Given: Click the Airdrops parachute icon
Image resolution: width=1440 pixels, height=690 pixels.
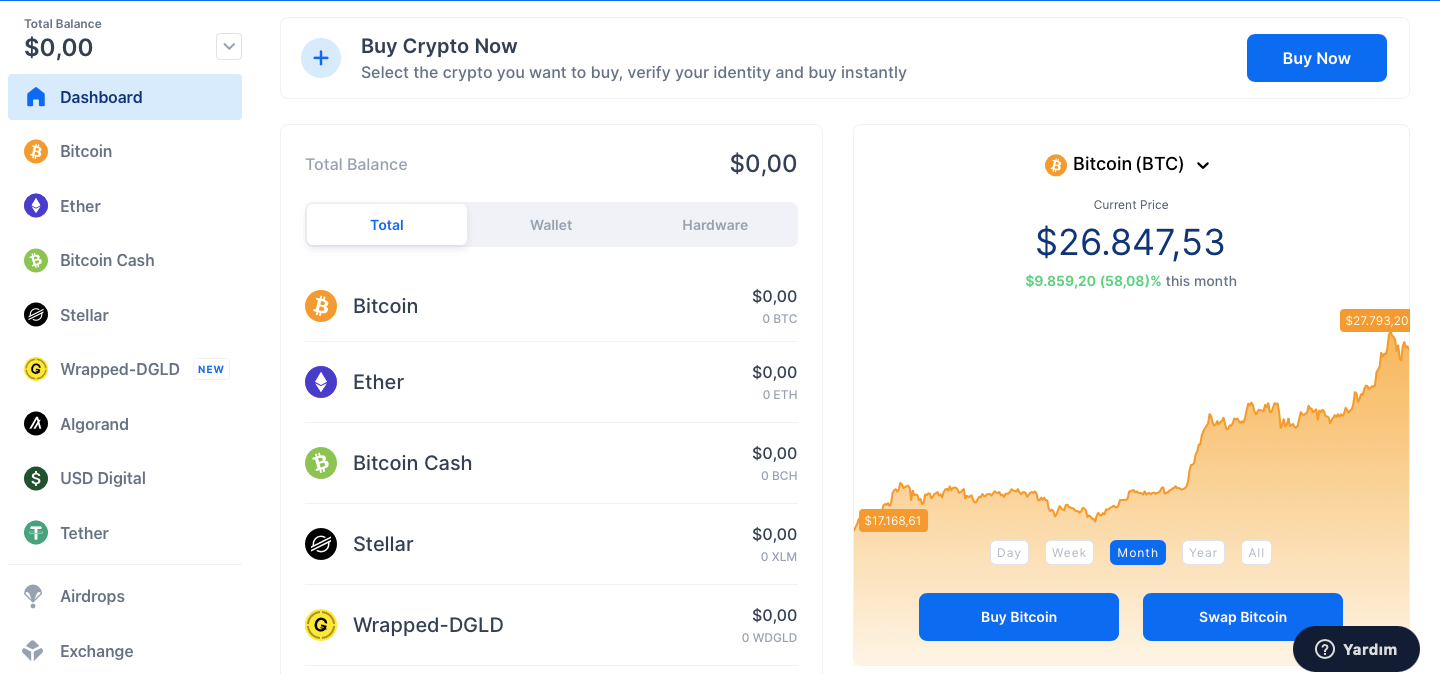Looking at the screenshot, I should [33, 596].
